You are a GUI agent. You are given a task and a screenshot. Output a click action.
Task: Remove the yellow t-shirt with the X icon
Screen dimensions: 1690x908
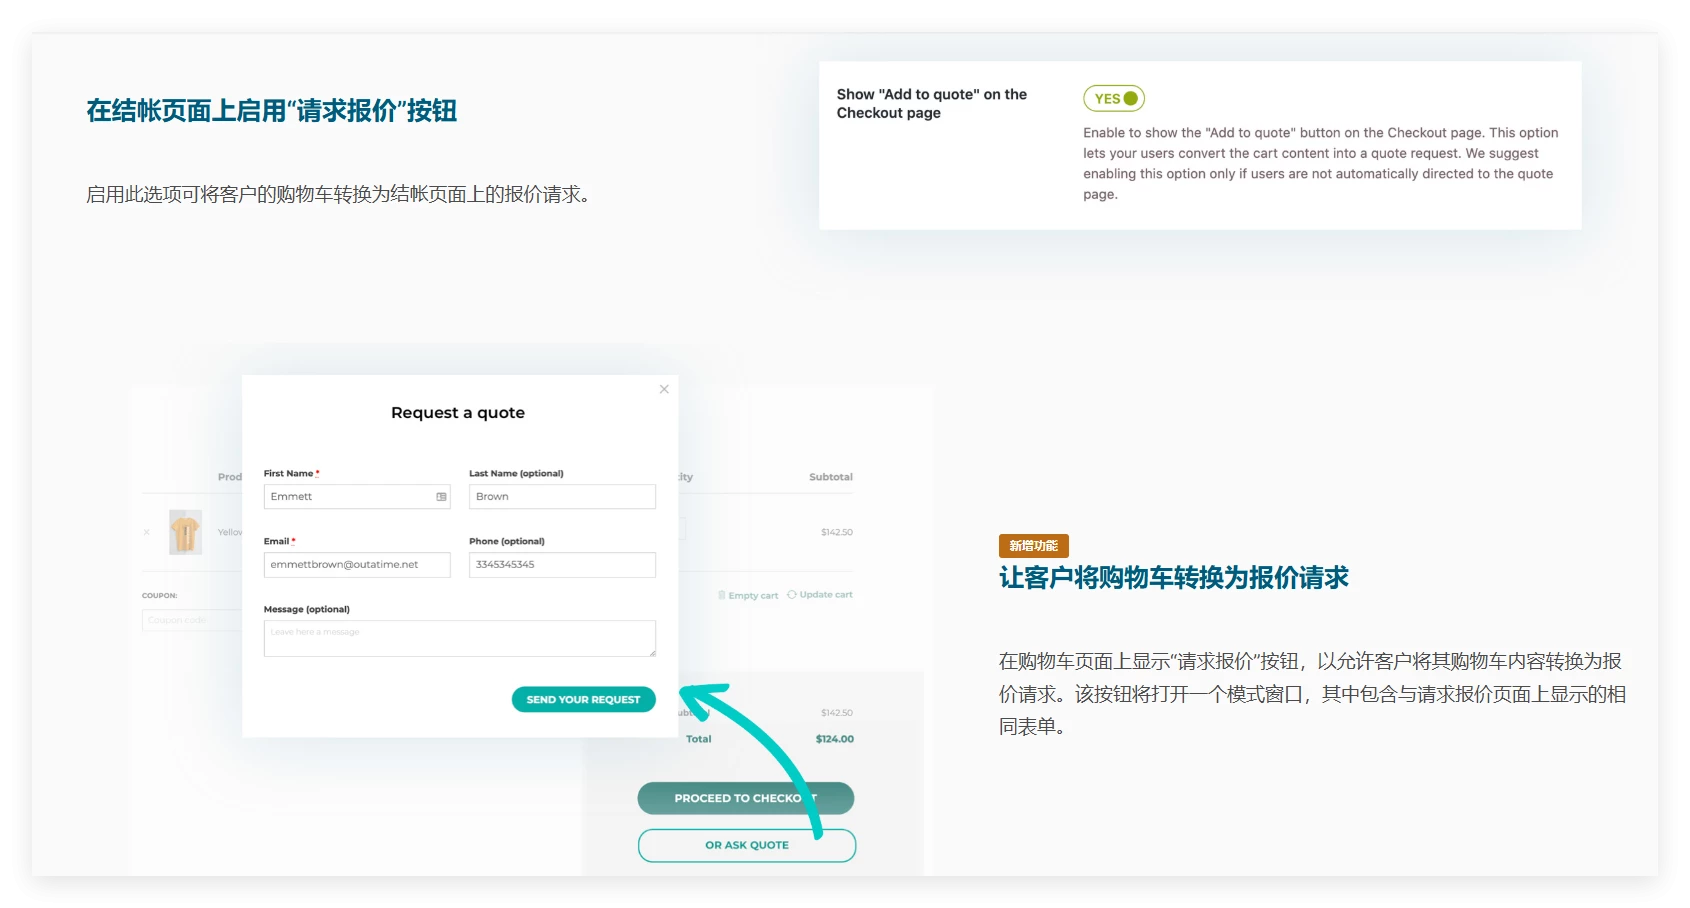147,532
